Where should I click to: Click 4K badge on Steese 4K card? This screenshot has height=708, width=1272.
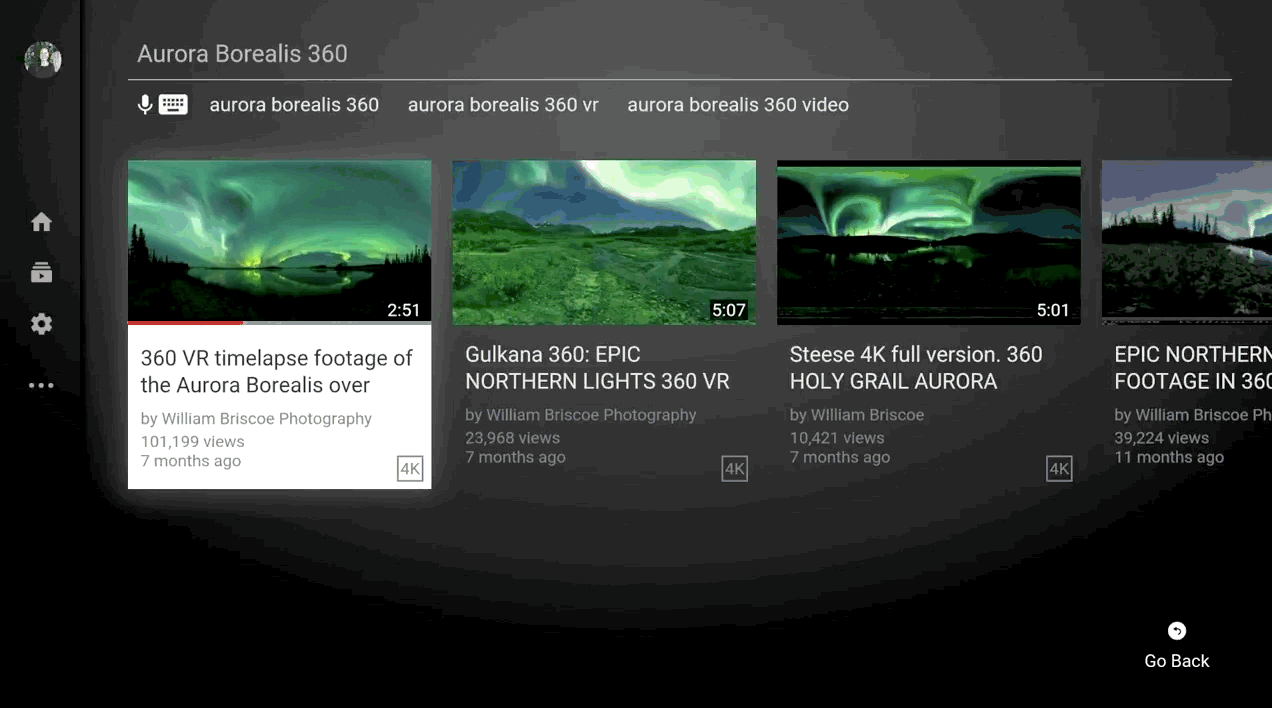[1059, 469]
